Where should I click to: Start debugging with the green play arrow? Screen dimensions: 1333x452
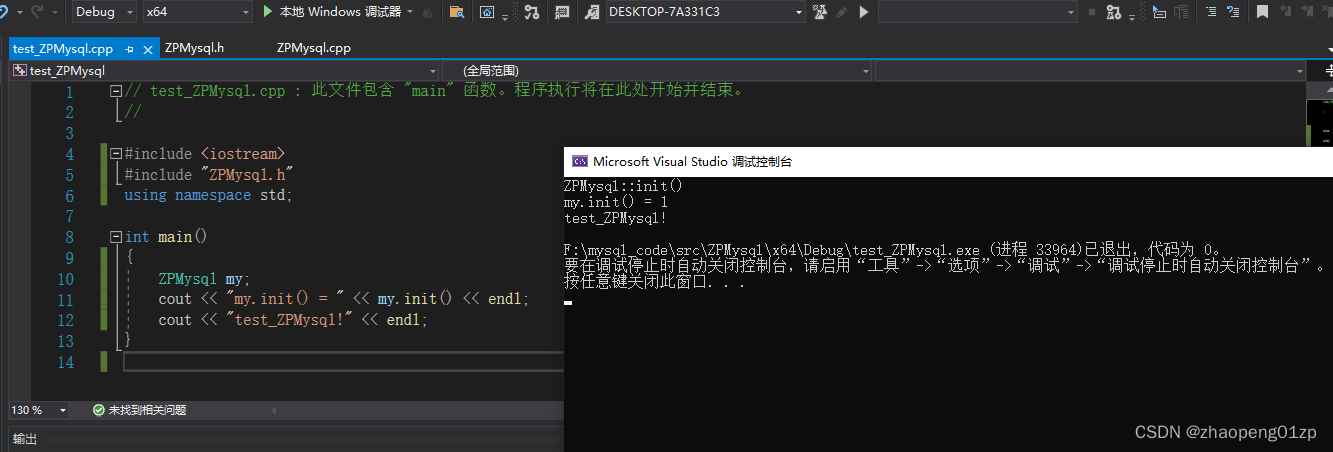point(267,12)
